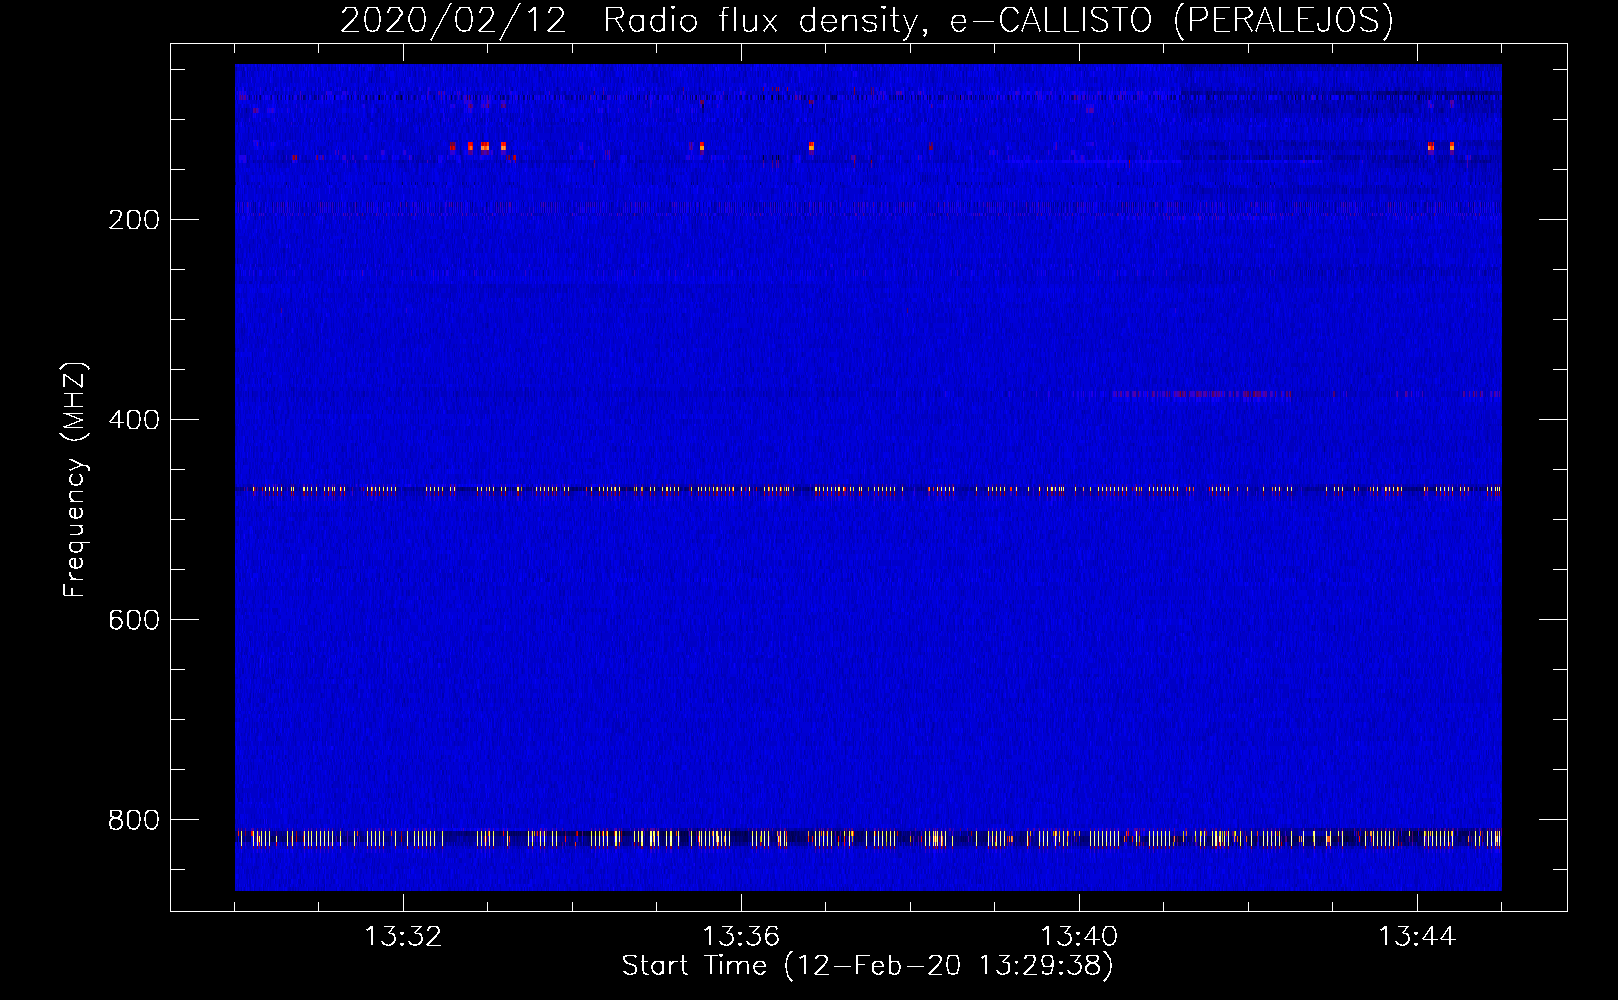The width and height of the screenshot is (1618, 1000).
Task: Click the 800 frequency tick label
Action: (134, 820)
